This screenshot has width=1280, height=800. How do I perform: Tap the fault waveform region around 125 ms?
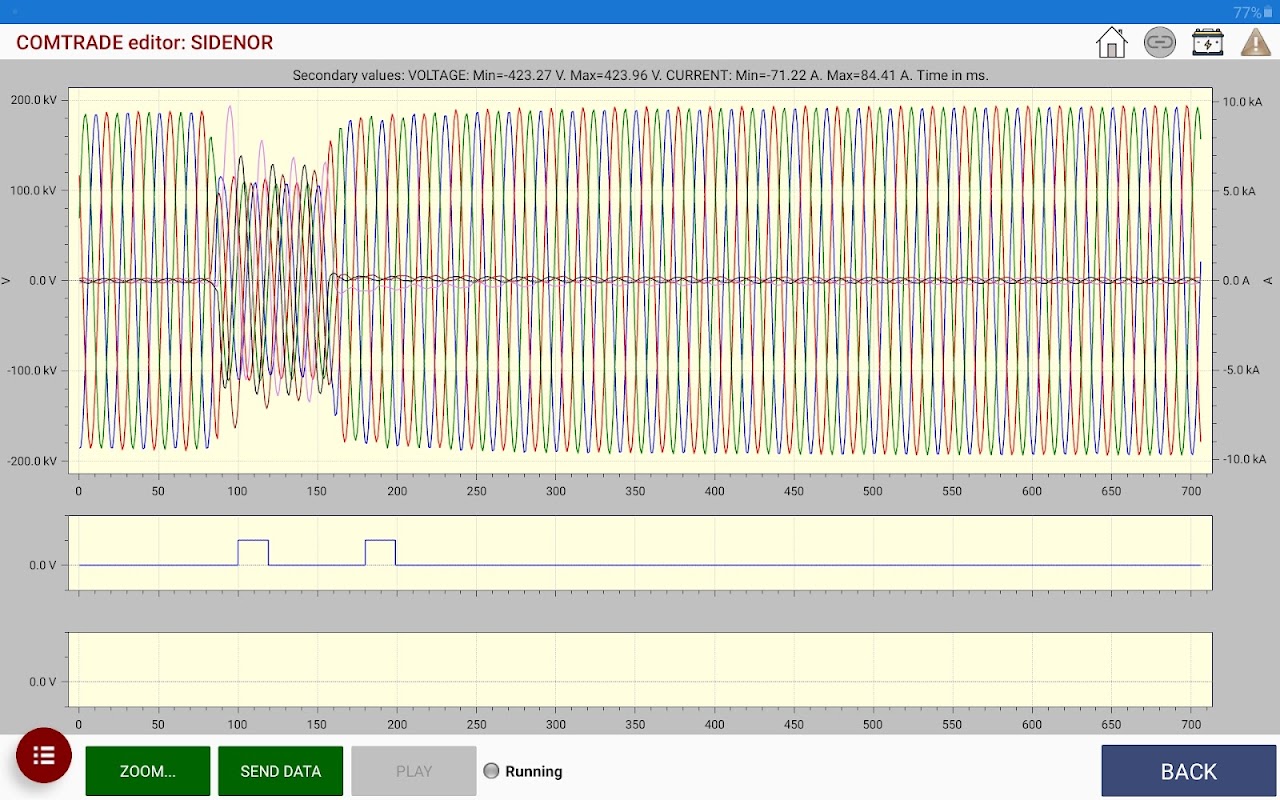click(277, 280)
